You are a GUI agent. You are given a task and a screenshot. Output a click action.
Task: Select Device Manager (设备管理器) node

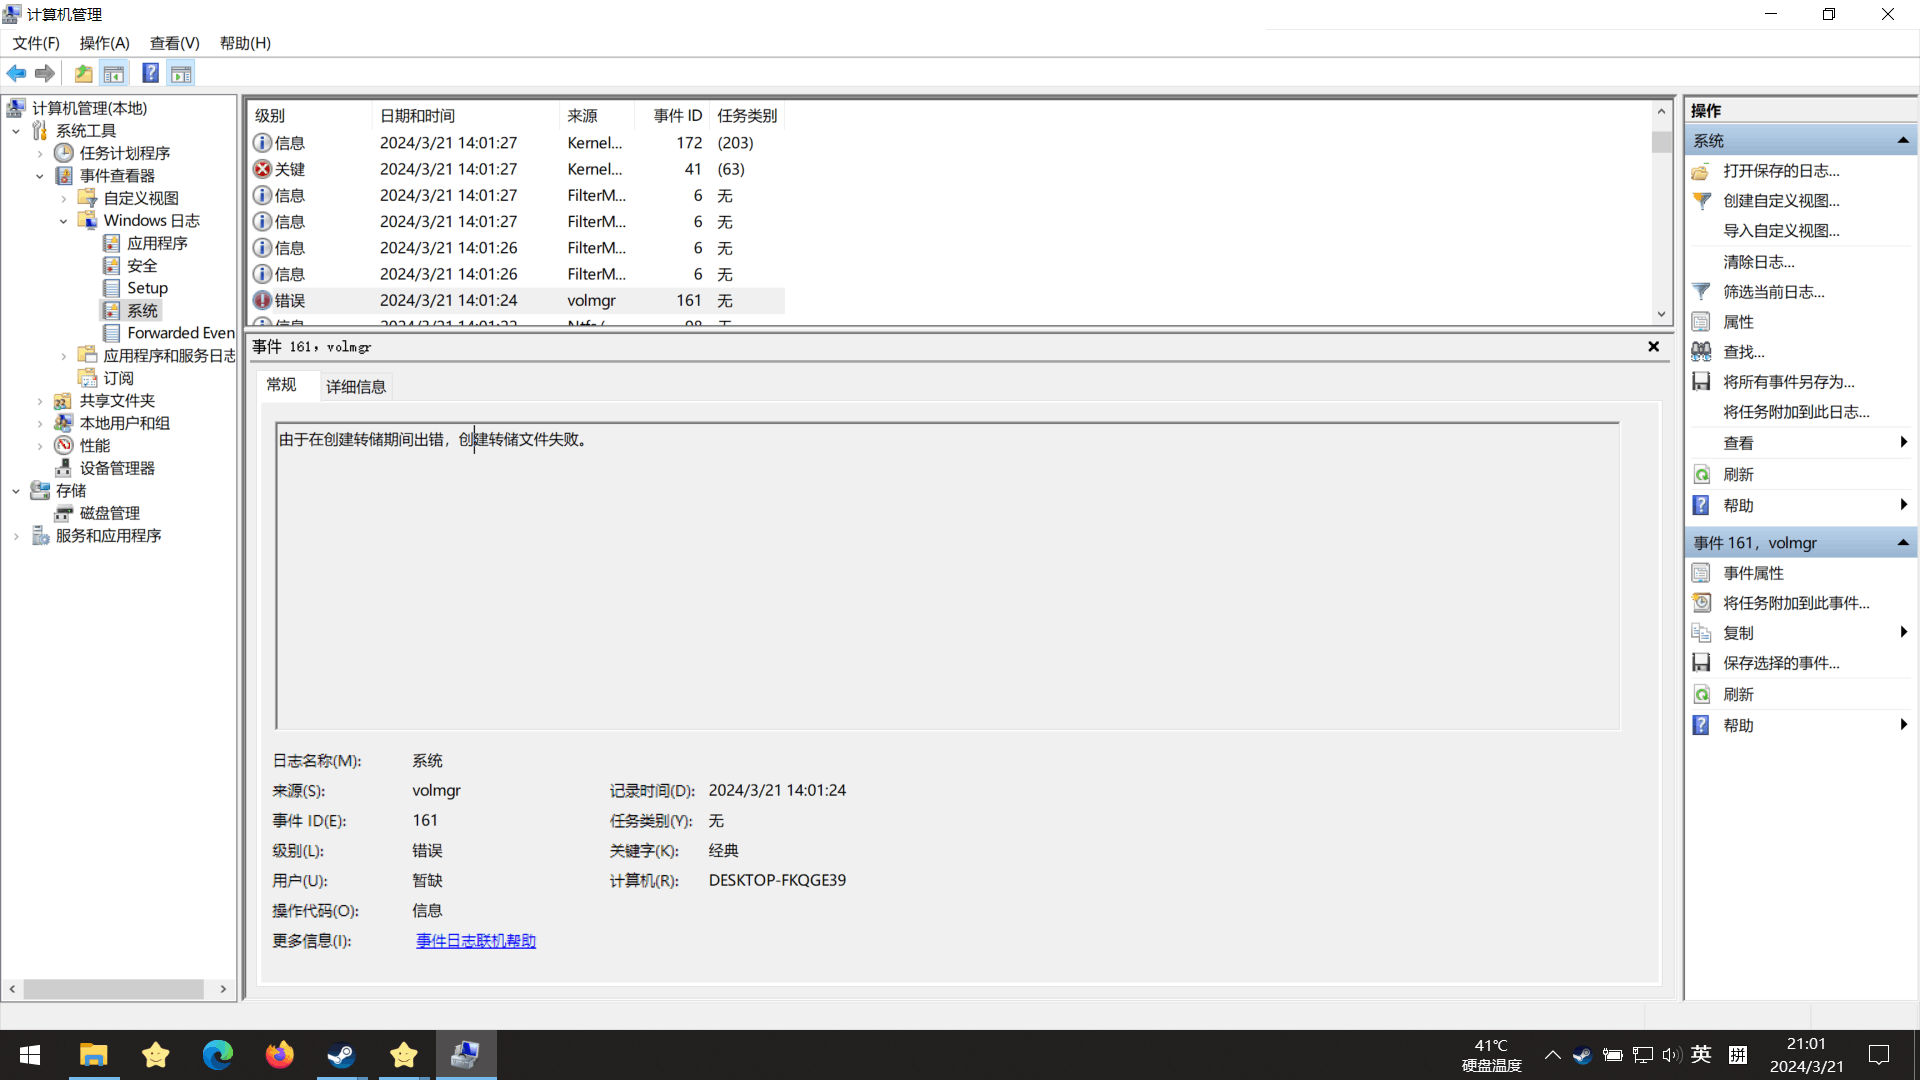click(117, 468)
